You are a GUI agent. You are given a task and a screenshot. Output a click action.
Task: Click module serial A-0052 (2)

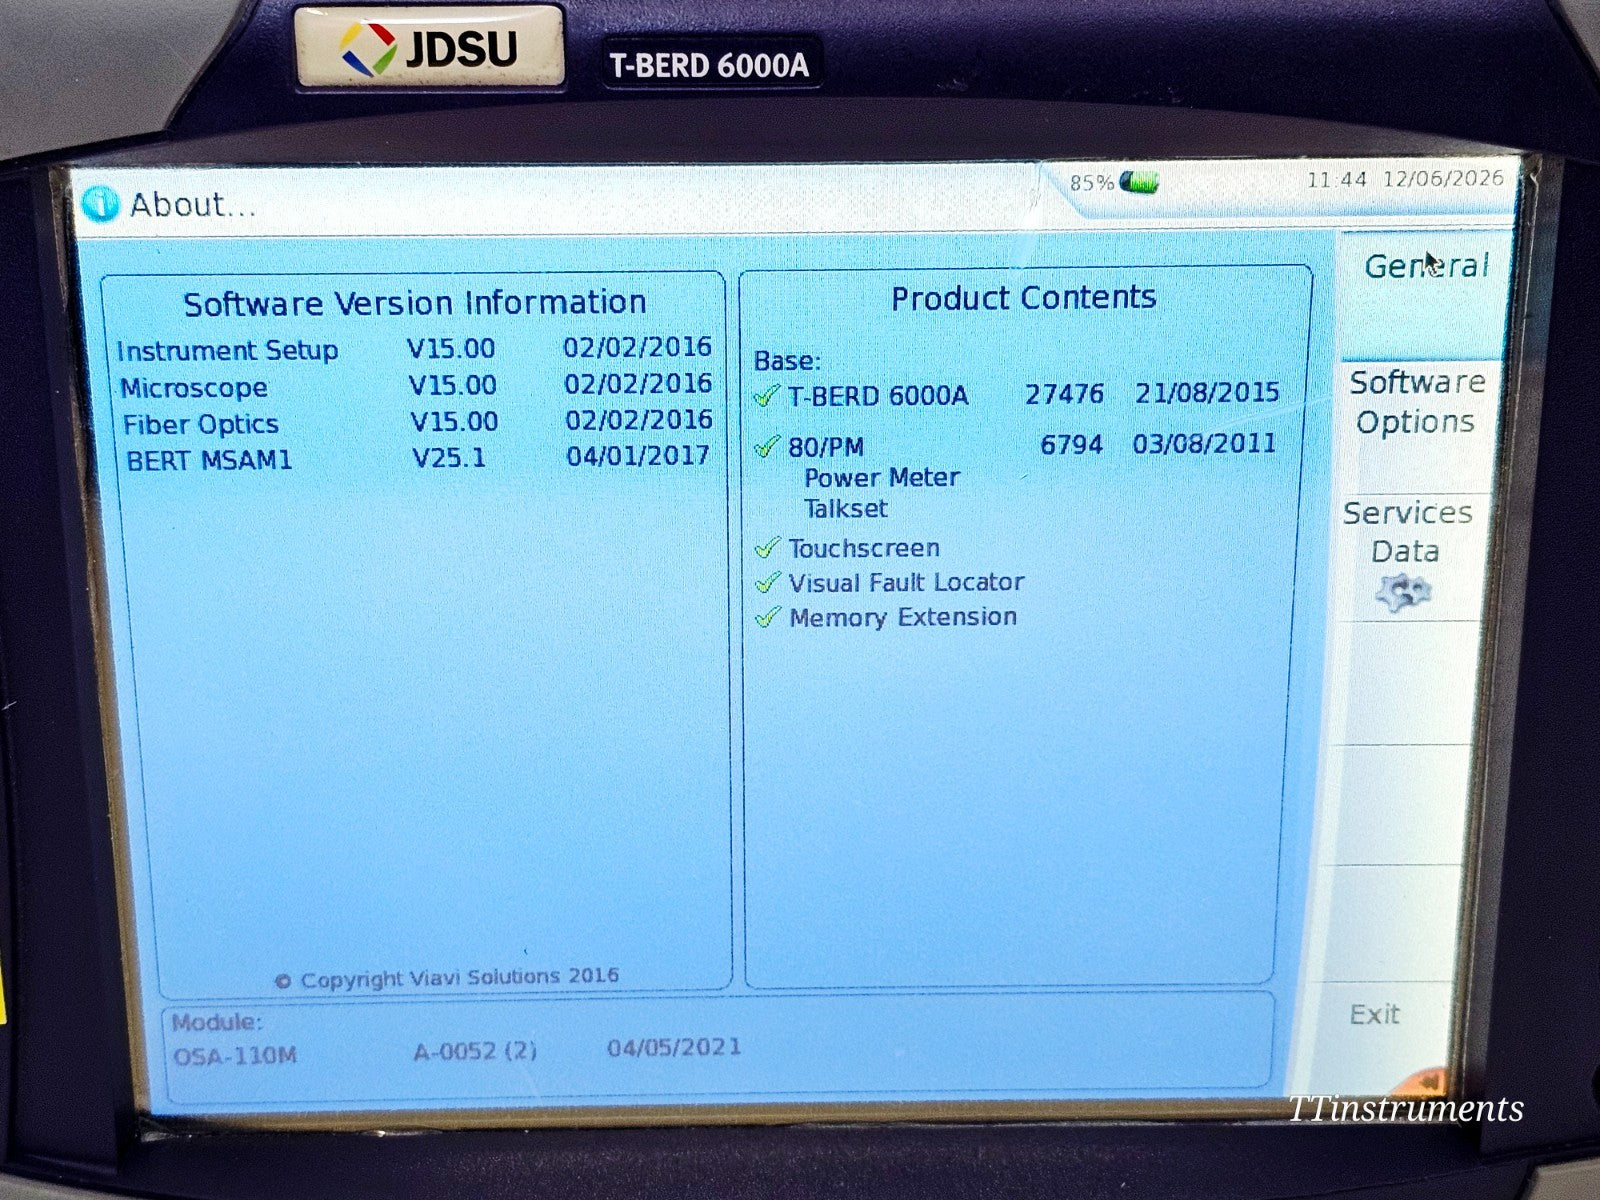475,1051
